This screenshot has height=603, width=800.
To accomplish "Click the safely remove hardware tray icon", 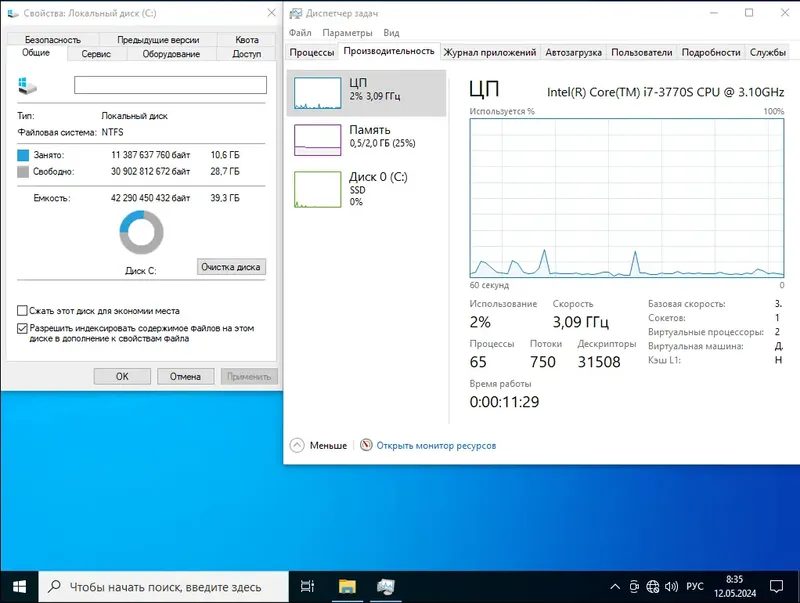I will pyautogui.click(x=634, y=587).
